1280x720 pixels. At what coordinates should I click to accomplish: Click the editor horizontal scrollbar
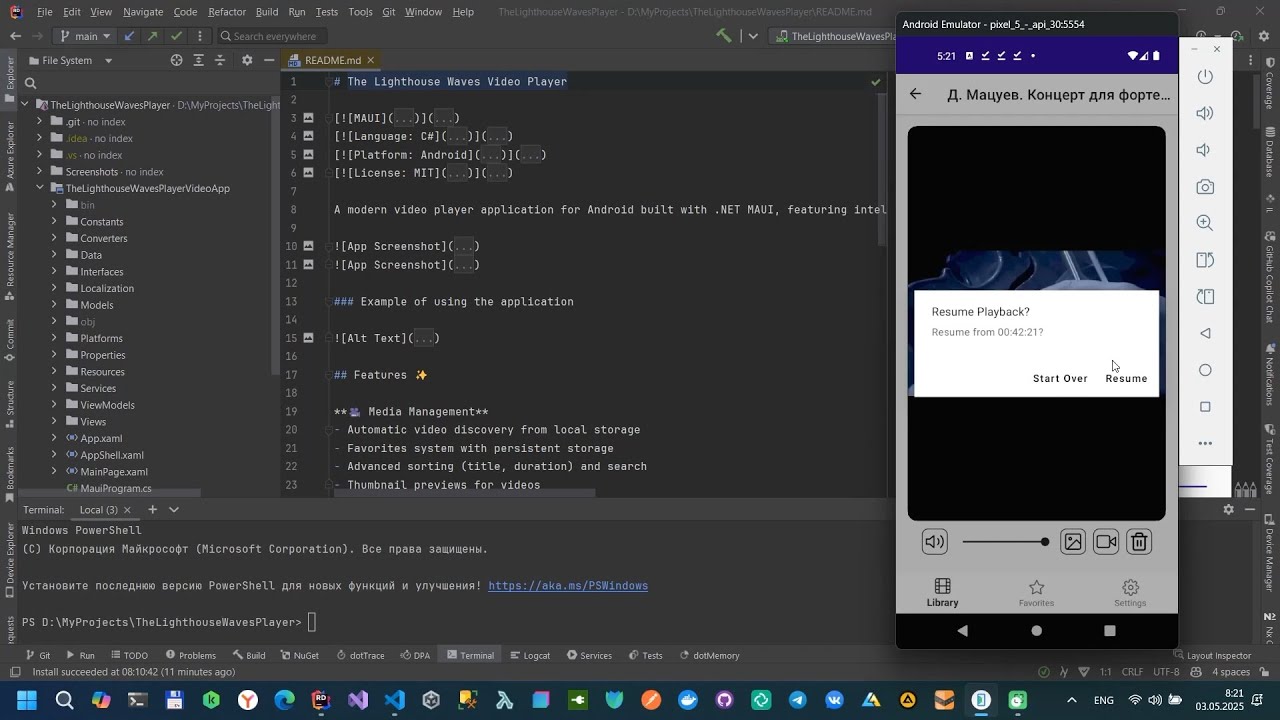pyautogui.click(x=463, y=493)
